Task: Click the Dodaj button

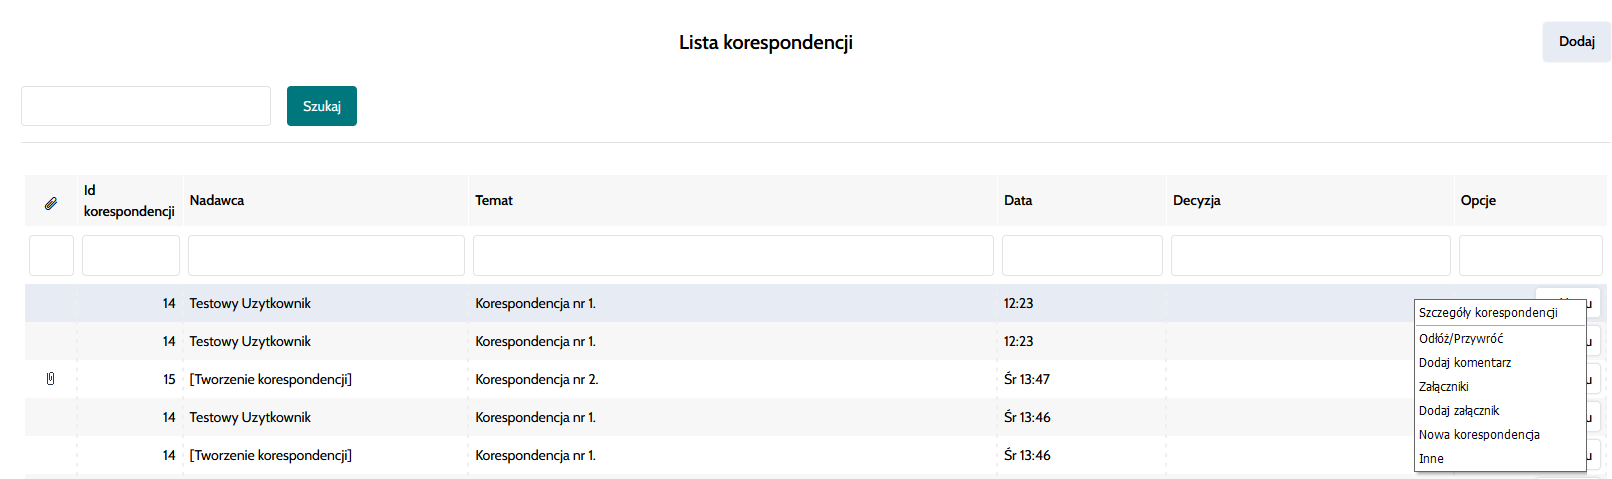Action: click(x=1576, y=42)
